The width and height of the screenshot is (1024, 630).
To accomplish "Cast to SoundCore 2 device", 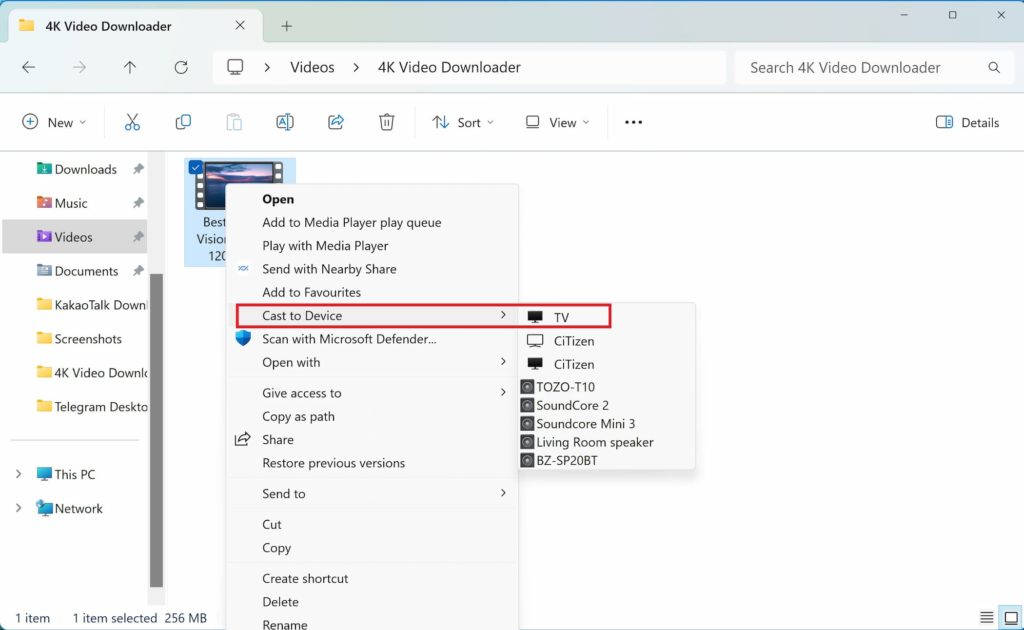I will click(x=606, y=405).
